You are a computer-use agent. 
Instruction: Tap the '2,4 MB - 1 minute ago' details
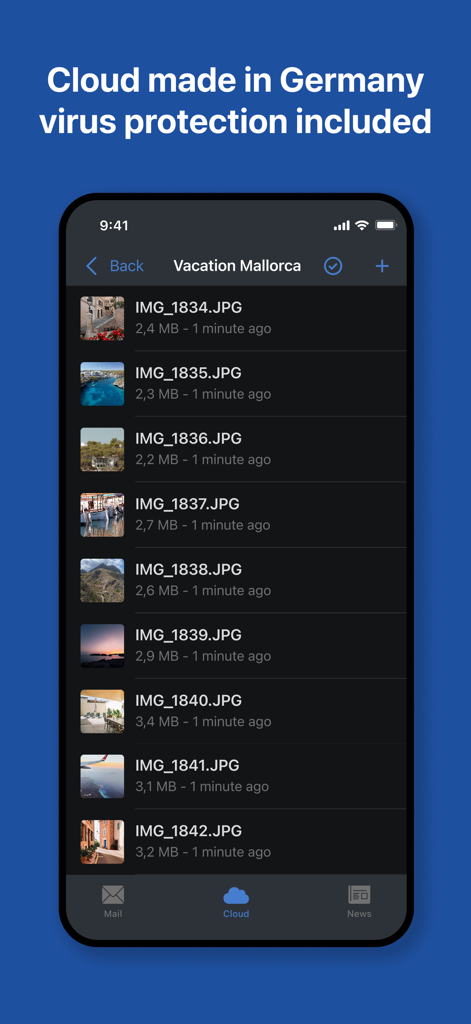203,328
